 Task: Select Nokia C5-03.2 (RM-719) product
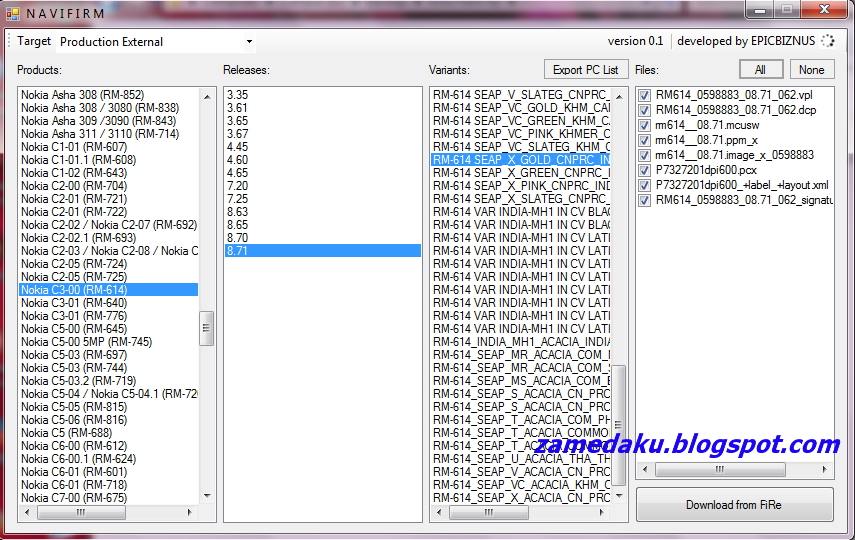109,381
